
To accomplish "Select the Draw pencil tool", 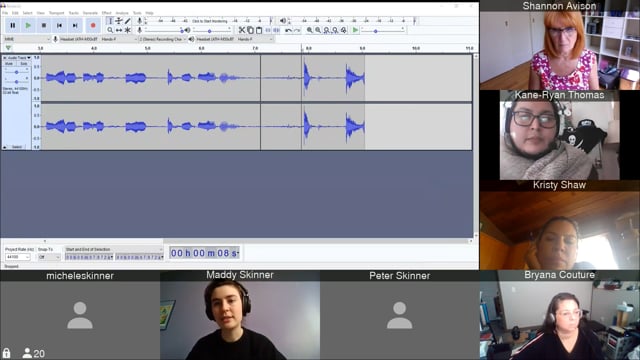I will pyautogui.click(x=128, y=21).
